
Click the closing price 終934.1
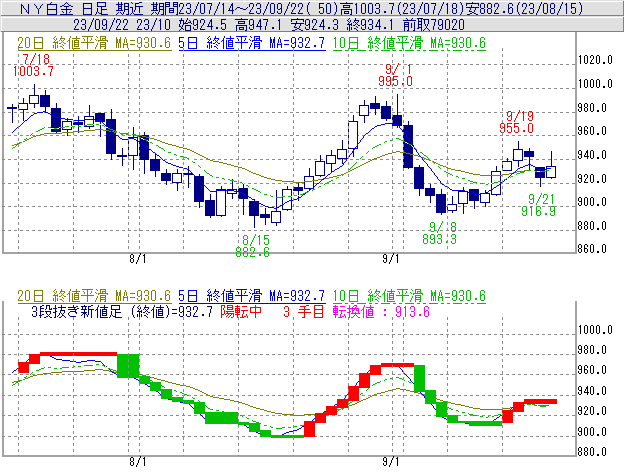click(x=370, y=25)
